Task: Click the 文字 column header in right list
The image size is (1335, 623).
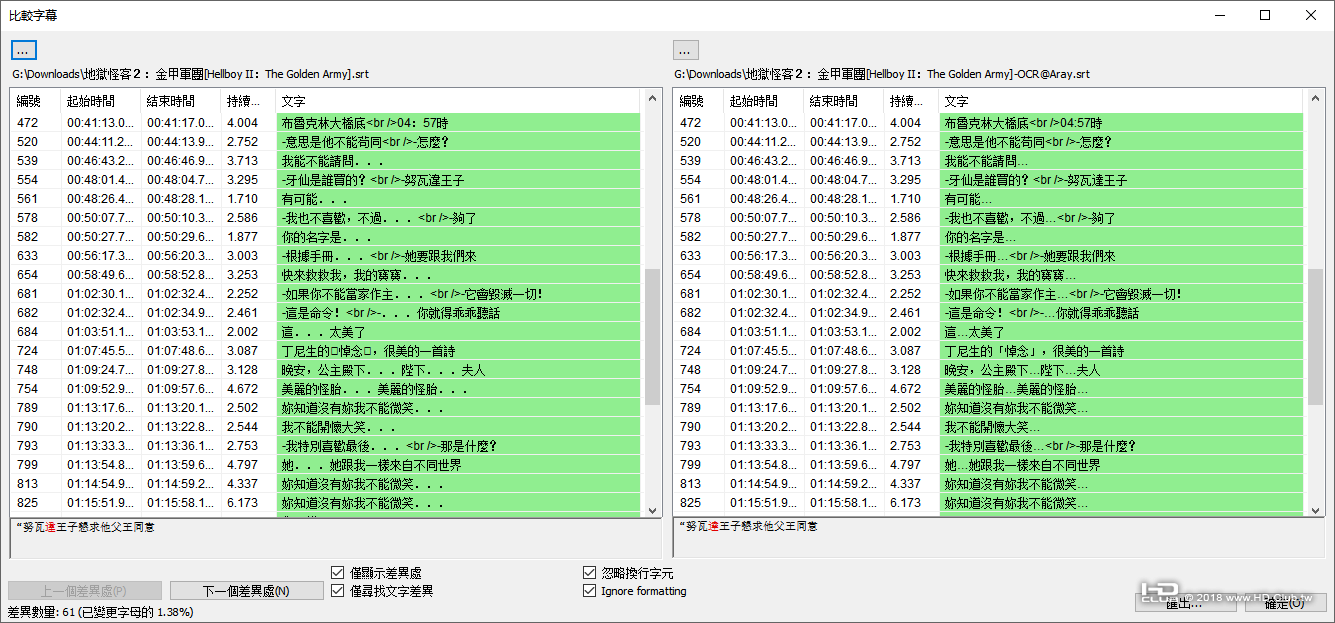Action: (x=955, y=101)
